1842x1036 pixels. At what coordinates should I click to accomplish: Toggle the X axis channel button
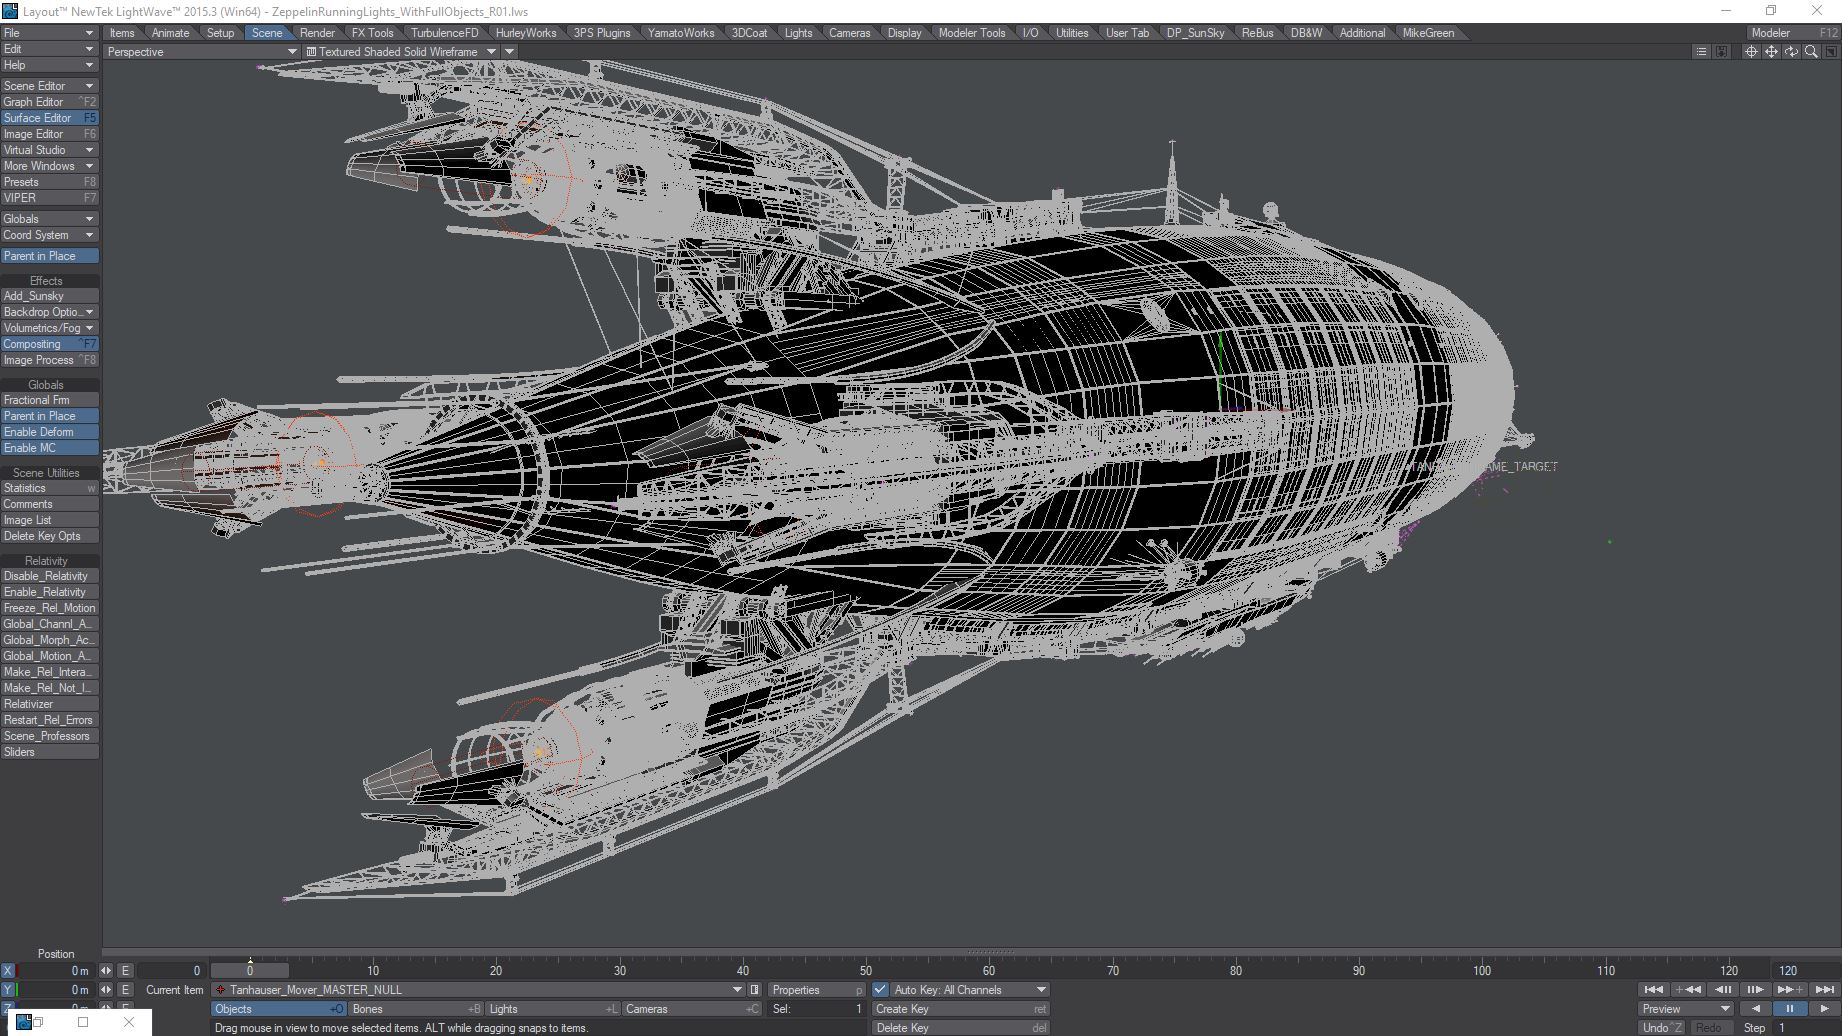pos(8,971)
